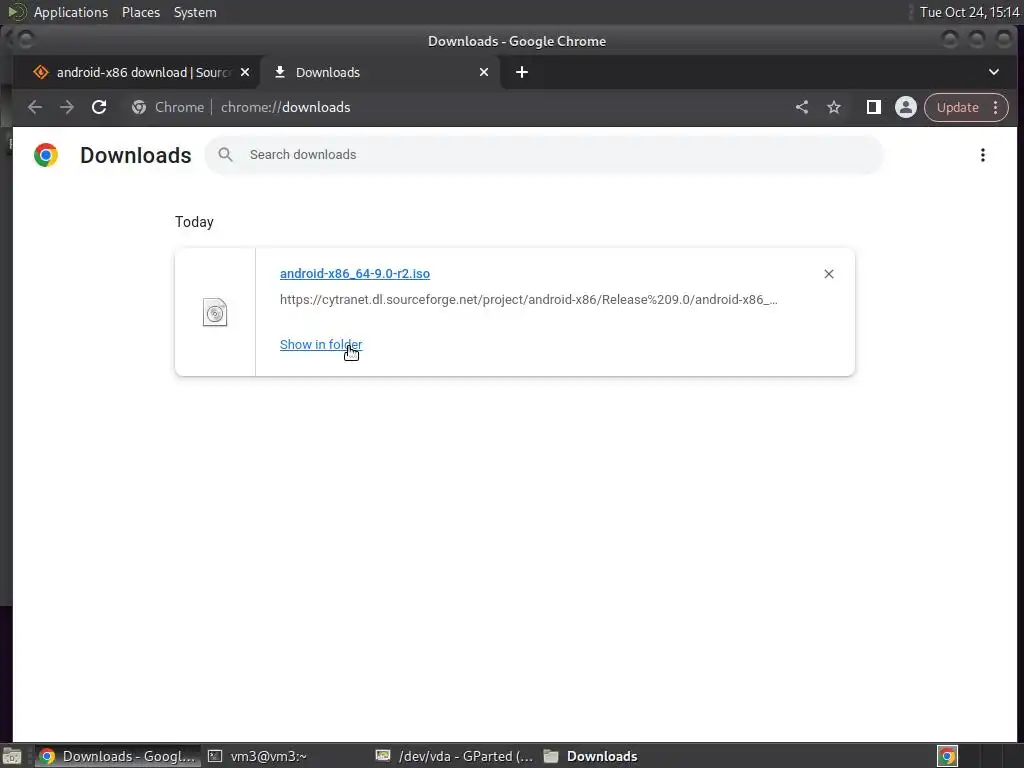This screenshot has height=768, width=1024.
Task: Close the android-x86 download tab
Action: 245,72
